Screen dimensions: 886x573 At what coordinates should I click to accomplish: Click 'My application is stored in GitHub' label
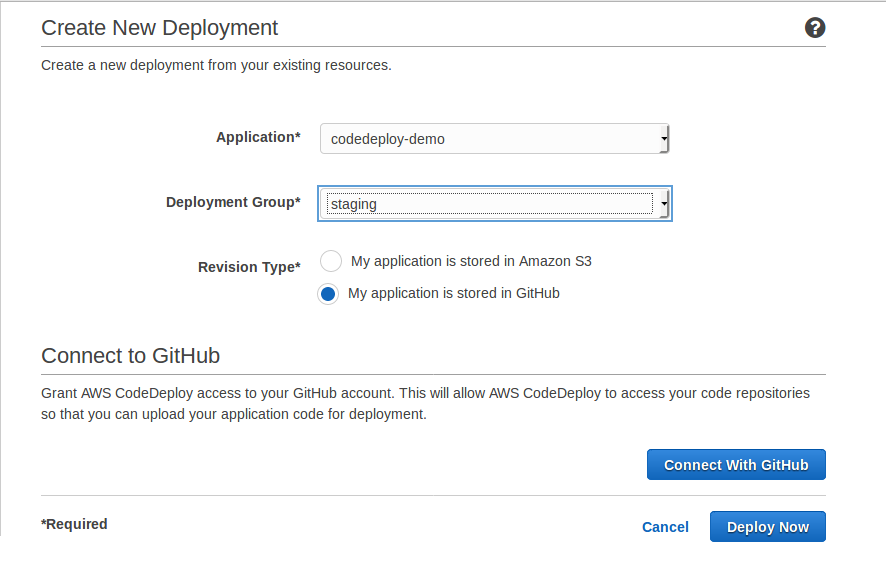454,293
